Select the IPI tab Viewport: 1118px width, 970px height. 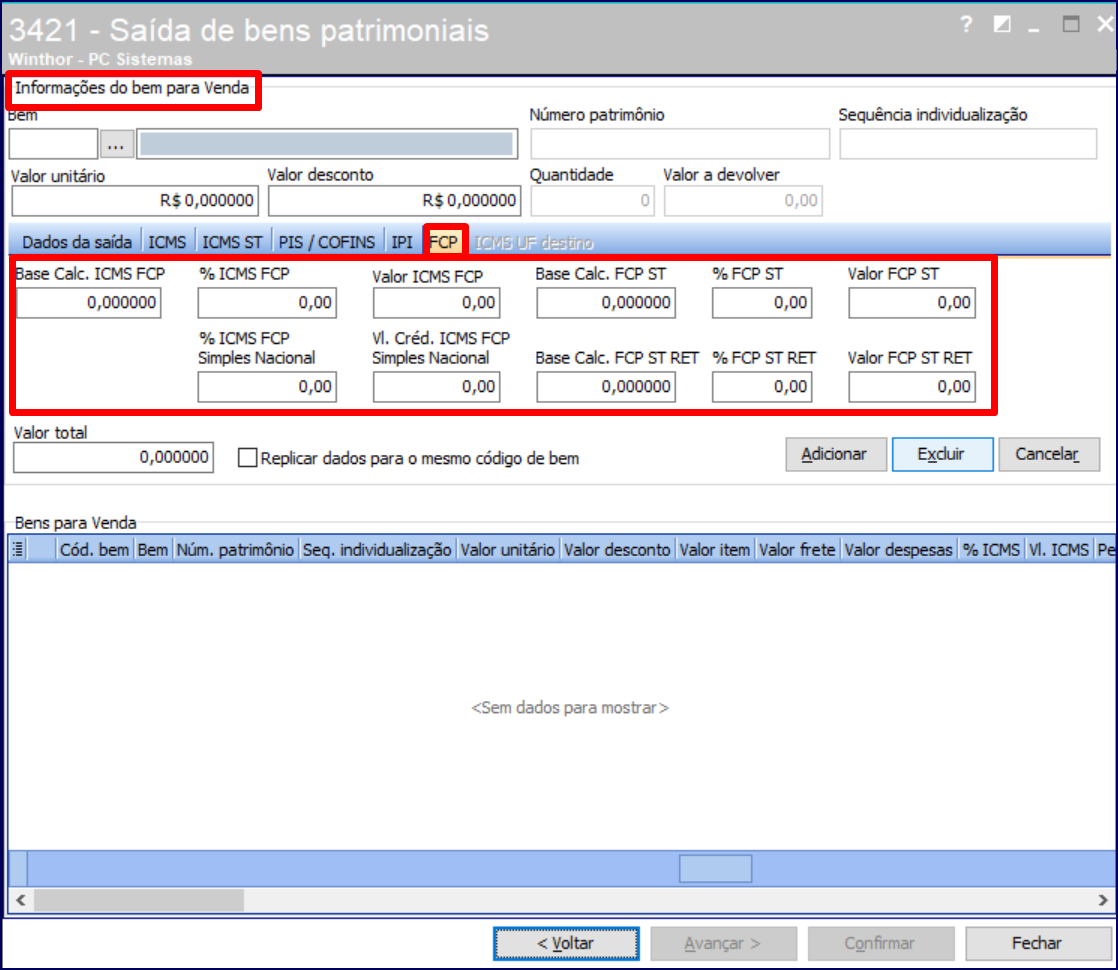(402, 242)
